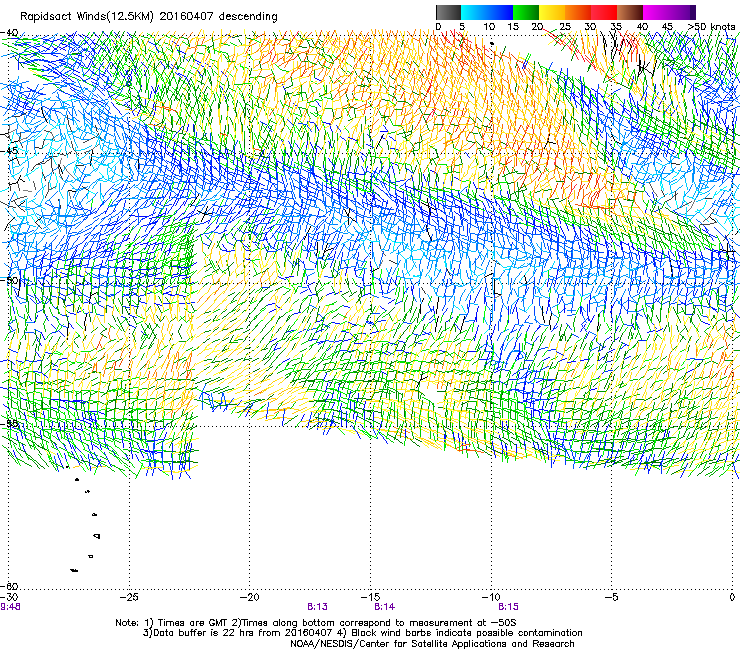
Task: Click the '-15' longitude axis label
Action: 370,598
